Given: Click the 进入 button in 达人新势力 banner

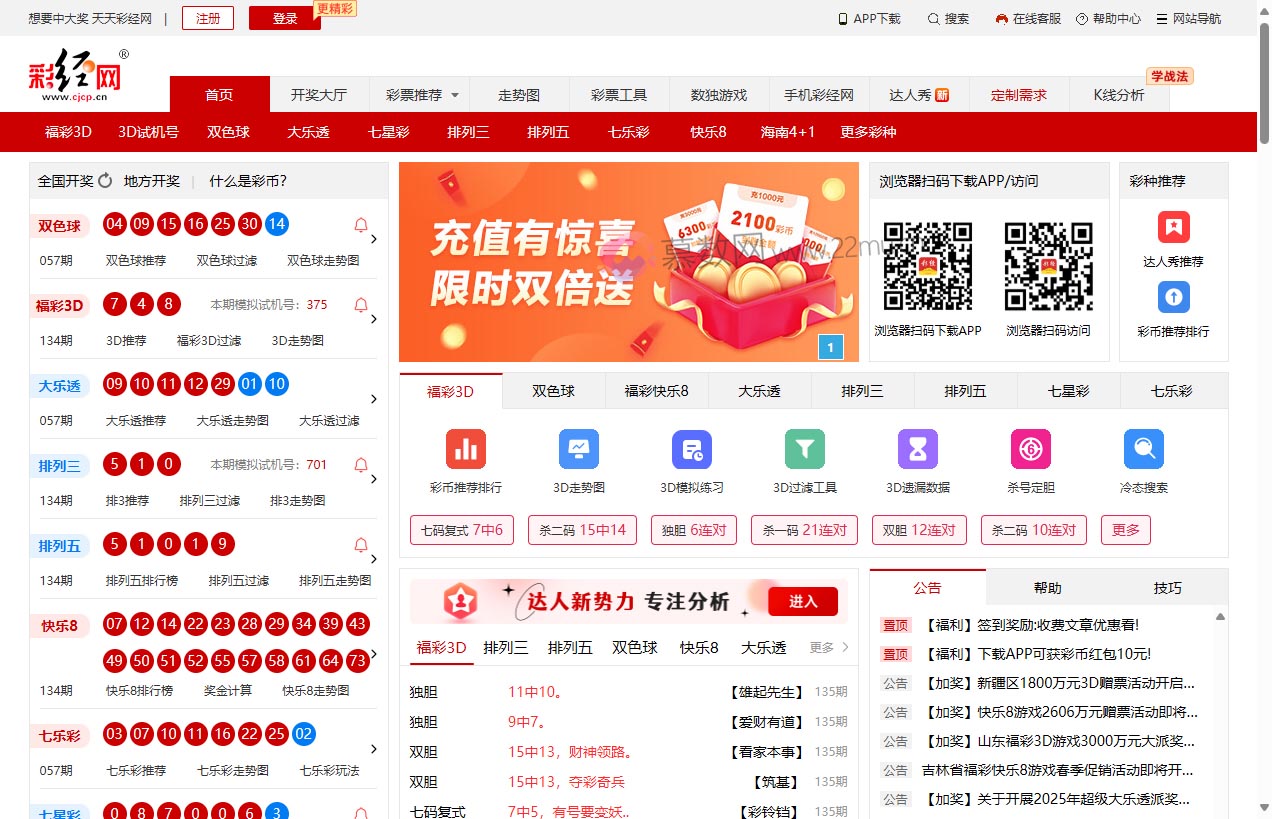Looking at the screenshot, I should point(804,601).
